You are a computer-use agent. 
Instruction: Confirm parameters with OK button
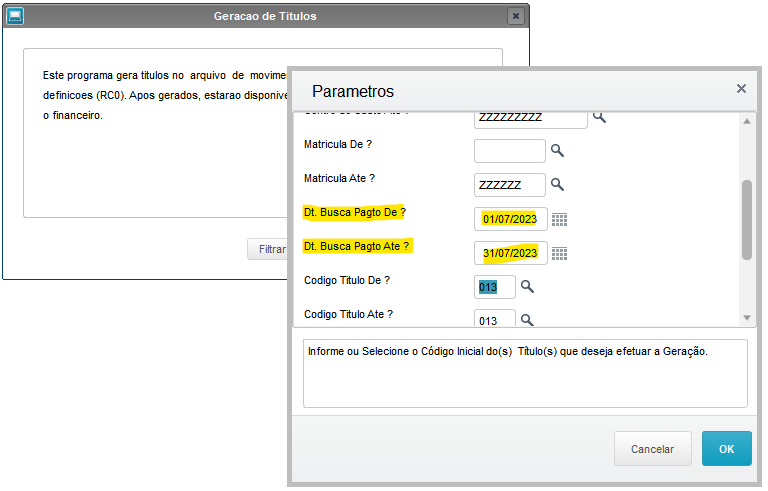[726, 449]
